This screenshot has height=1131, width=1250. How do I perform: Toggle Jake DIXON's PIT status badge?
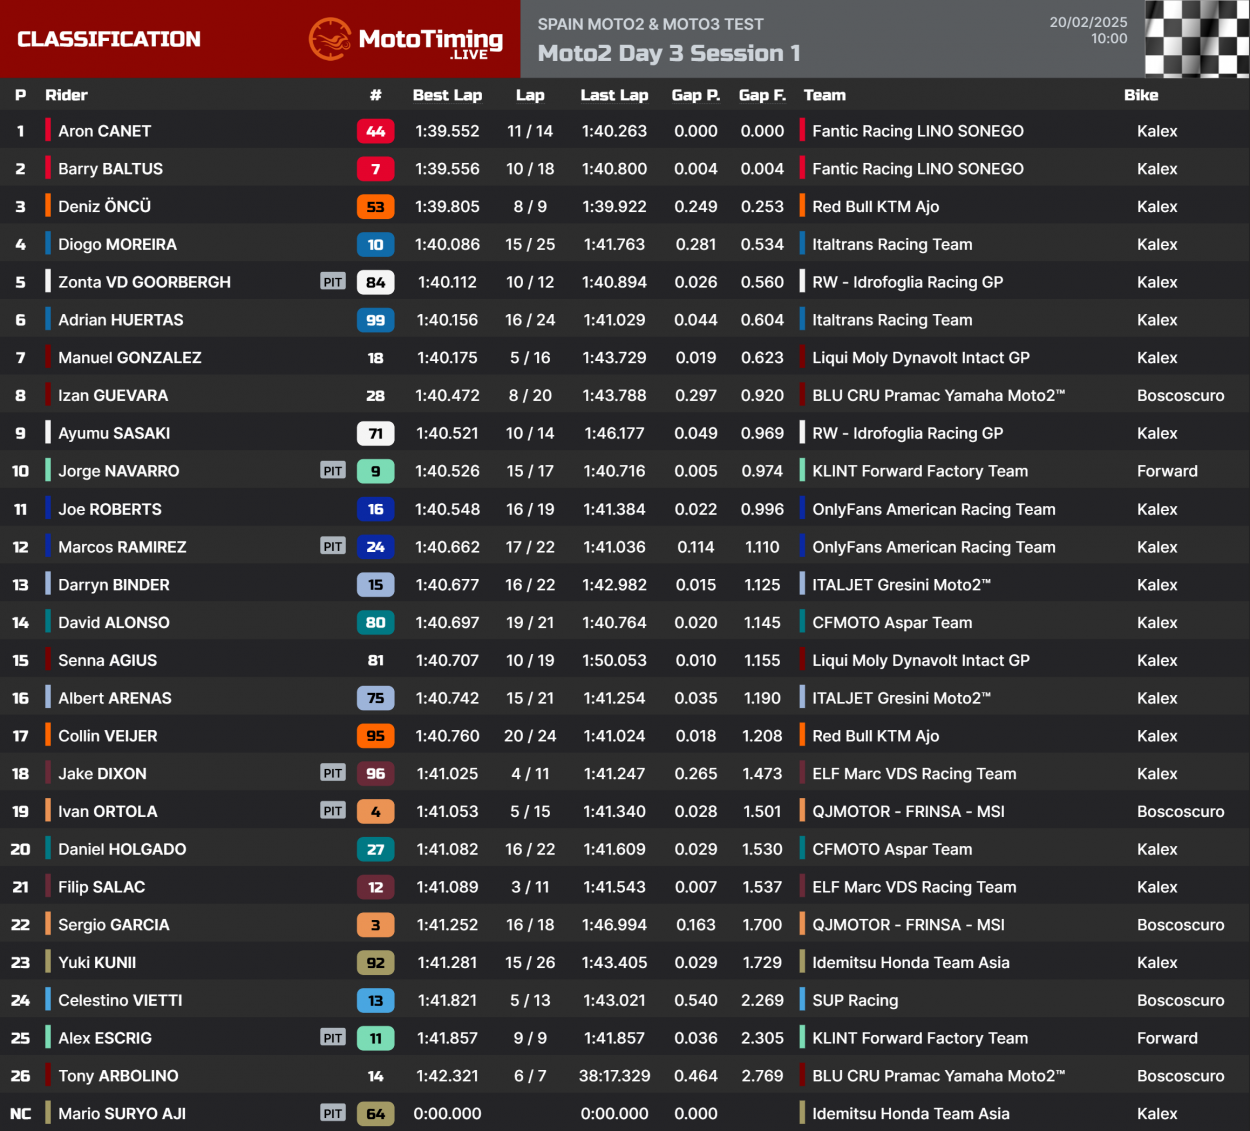pos(332,773)
